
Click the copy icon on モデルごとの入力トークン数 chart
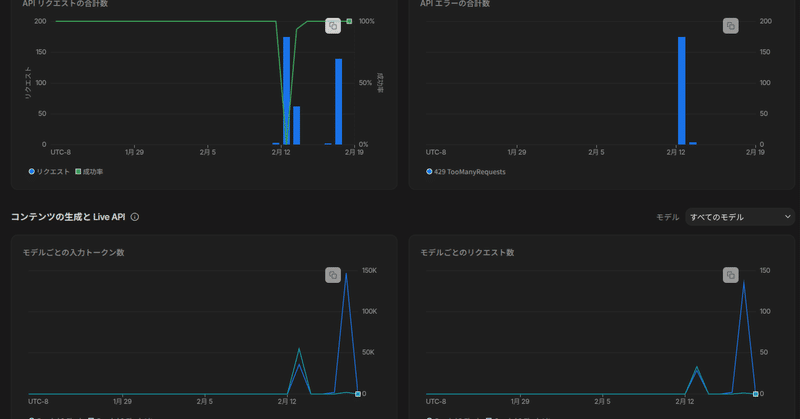[333, 275]
